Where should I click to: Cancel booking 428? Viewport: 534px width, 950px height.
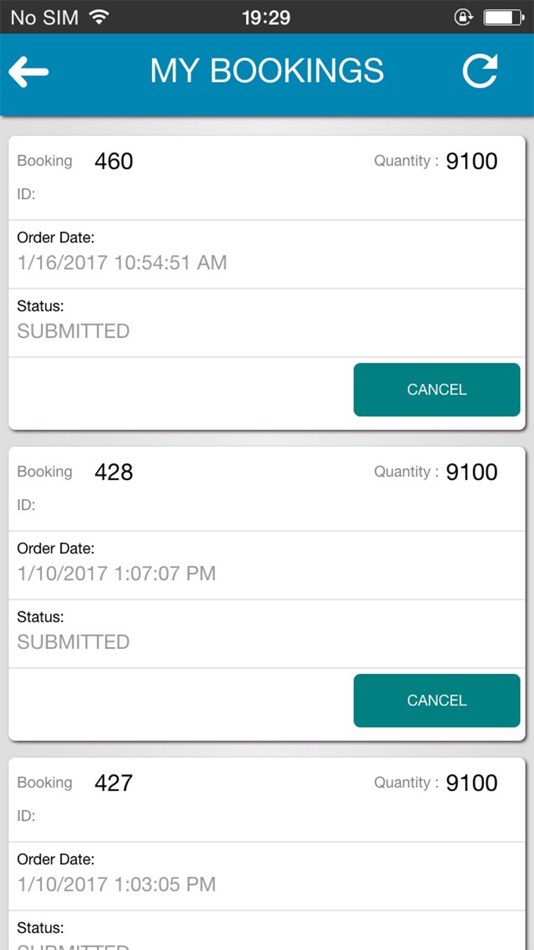click(x=437, y=700)
